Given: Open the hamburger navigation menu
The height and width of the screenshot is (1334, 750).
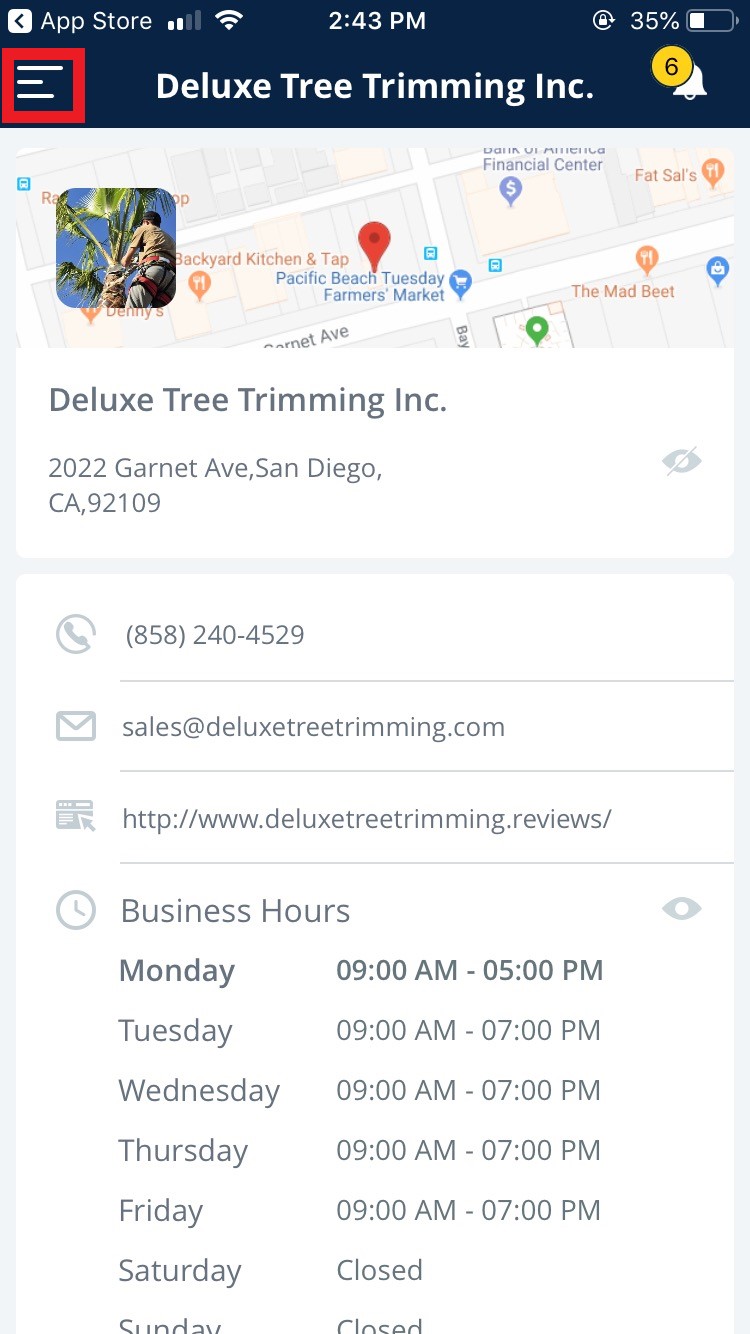Looking at the screenshot, I should click(43, 85).
